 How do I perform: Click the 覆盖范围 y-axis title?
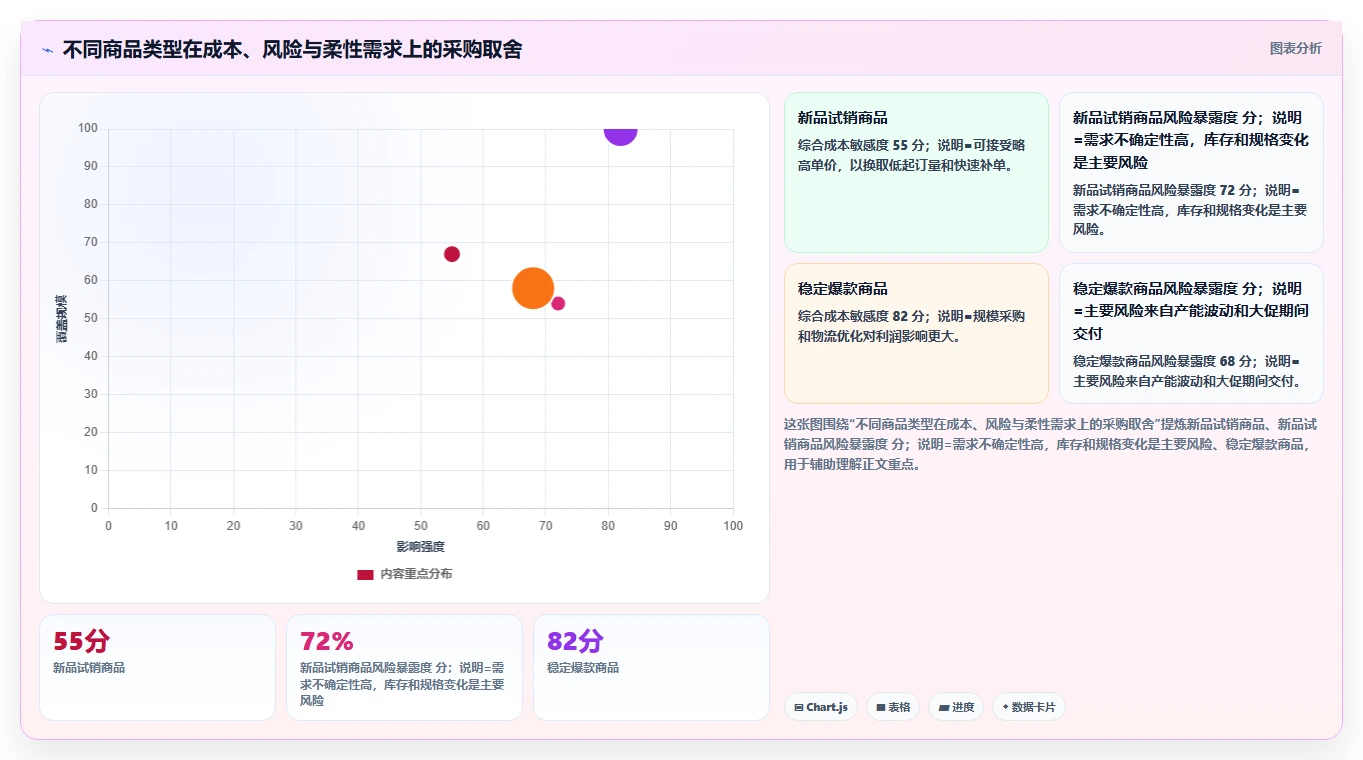(x=62, y=319)
